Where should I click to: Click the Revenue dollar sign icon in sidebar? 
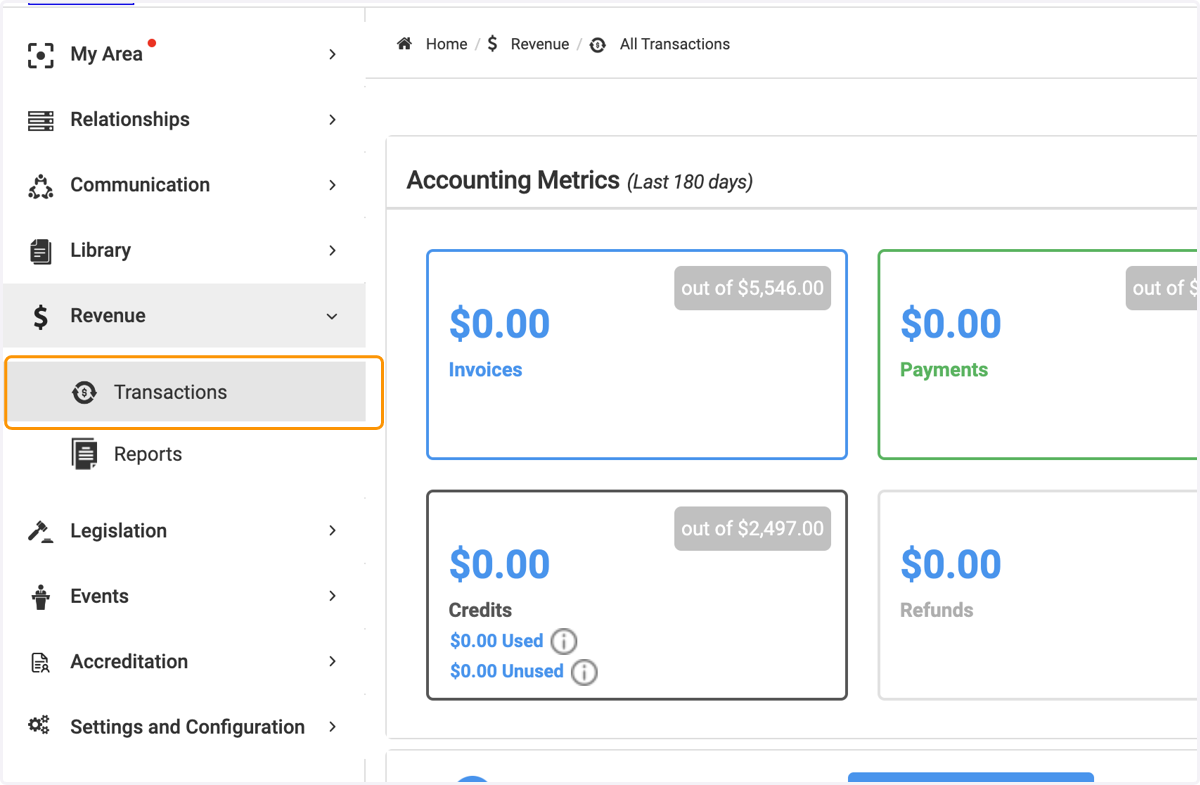[x=40, y=317]
